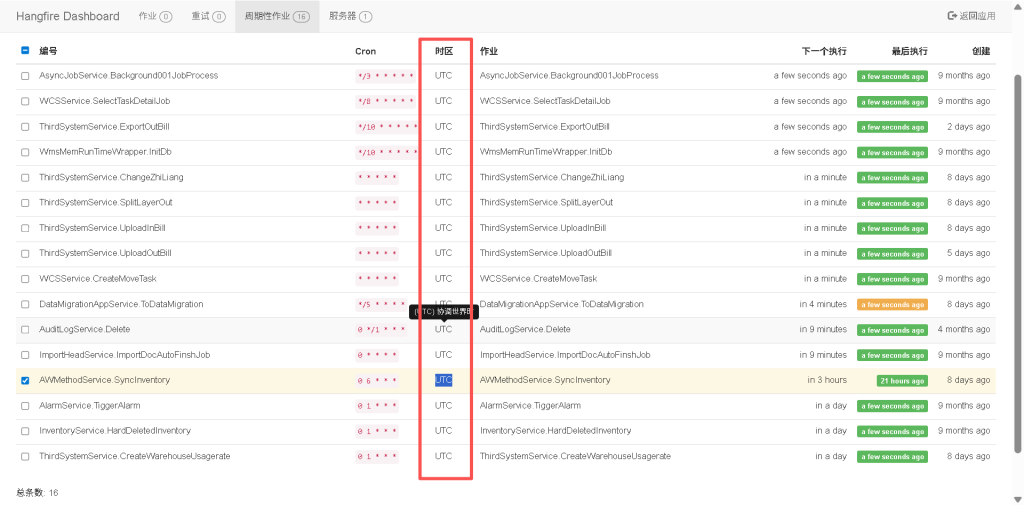Click UTC cell for AsyncJobService row
The width and height of the screenshot is (1024, 505).
point(443,76)
